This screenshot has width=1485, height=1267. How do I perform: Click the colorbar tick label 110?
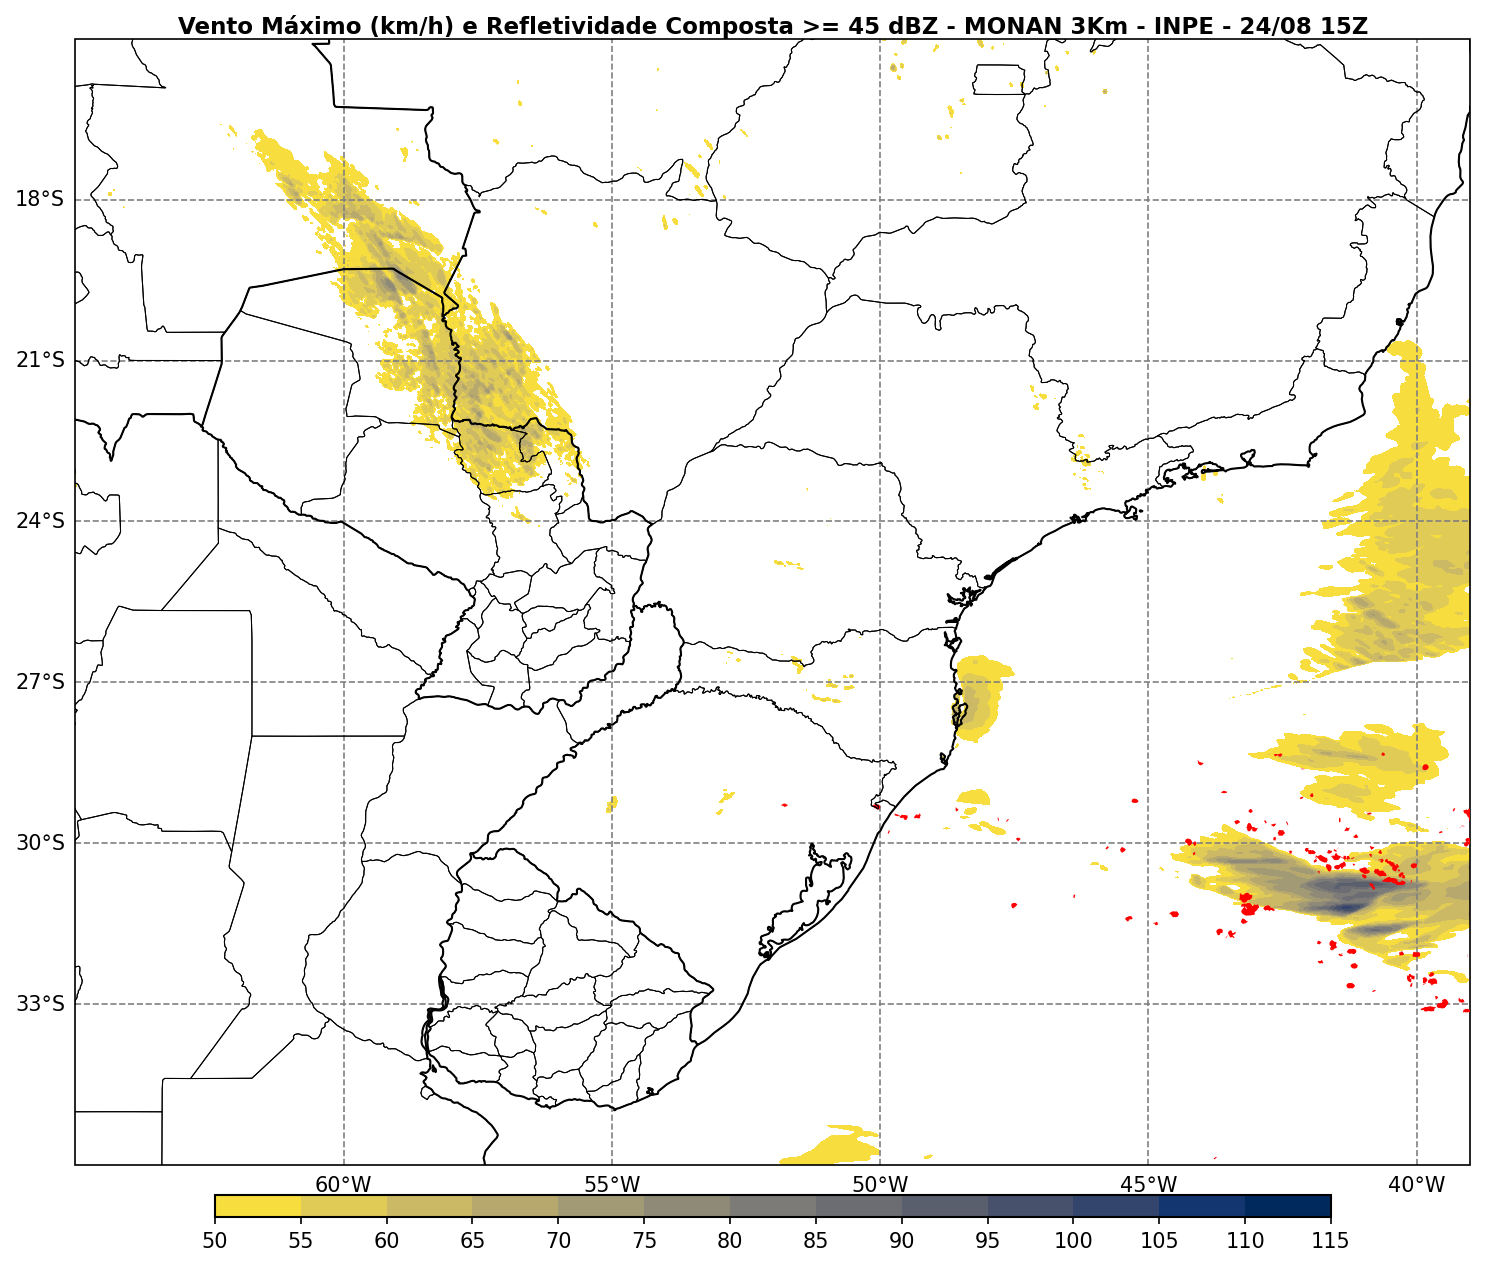tap(1245, 1241)
